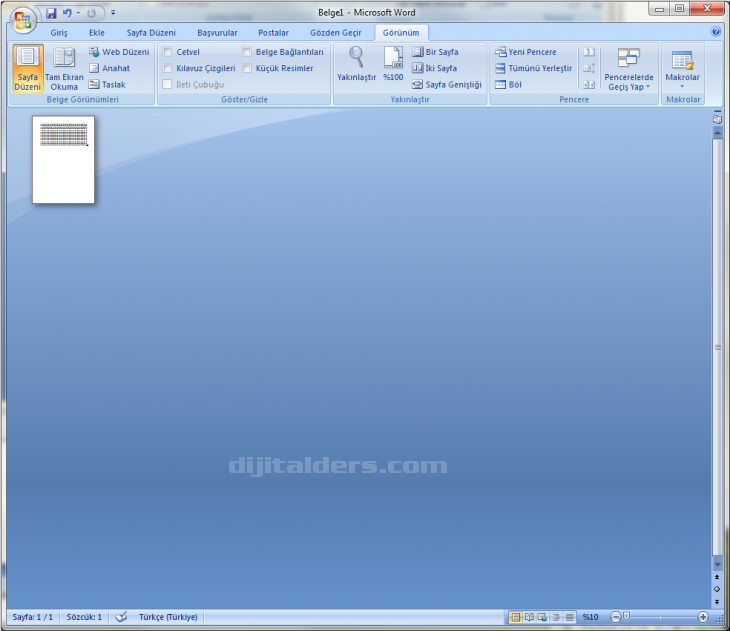The height and width of the screenshot is (631, 730).
Task: Select the Görünüm tab
Action: click(x=401, y=33)
